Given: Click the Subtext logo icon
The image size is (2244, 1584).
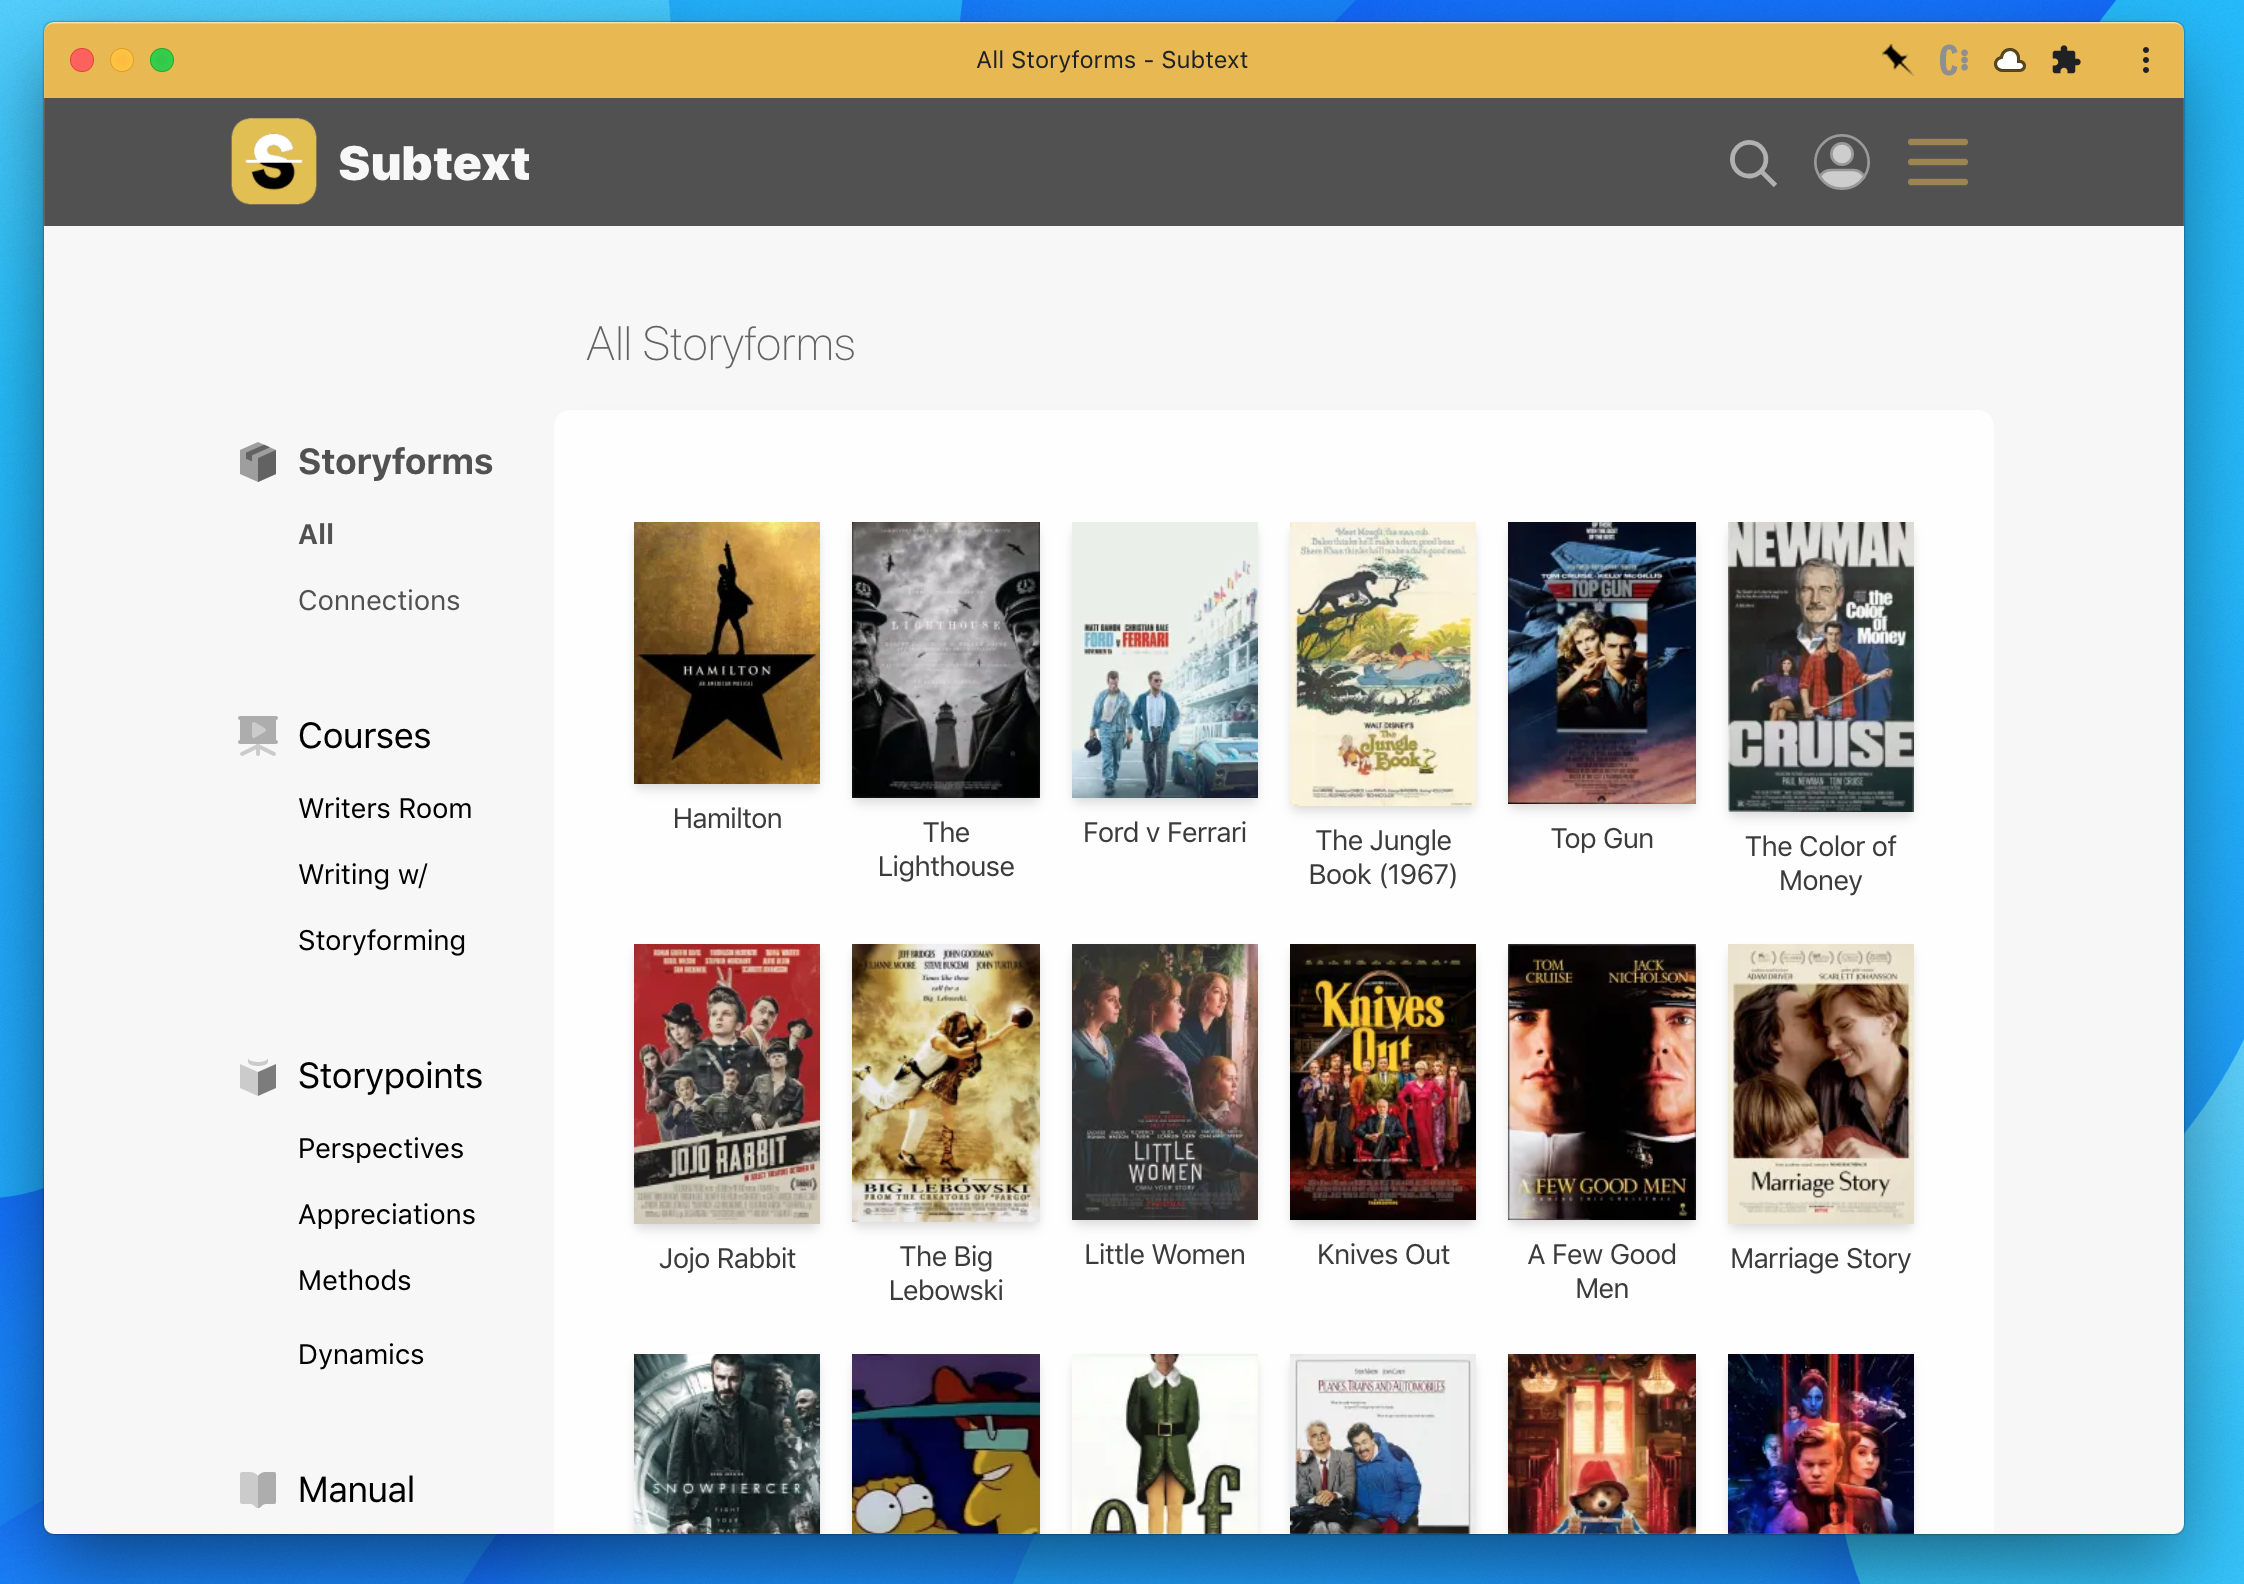Looking at the screenshot, I should pos(274,162).
